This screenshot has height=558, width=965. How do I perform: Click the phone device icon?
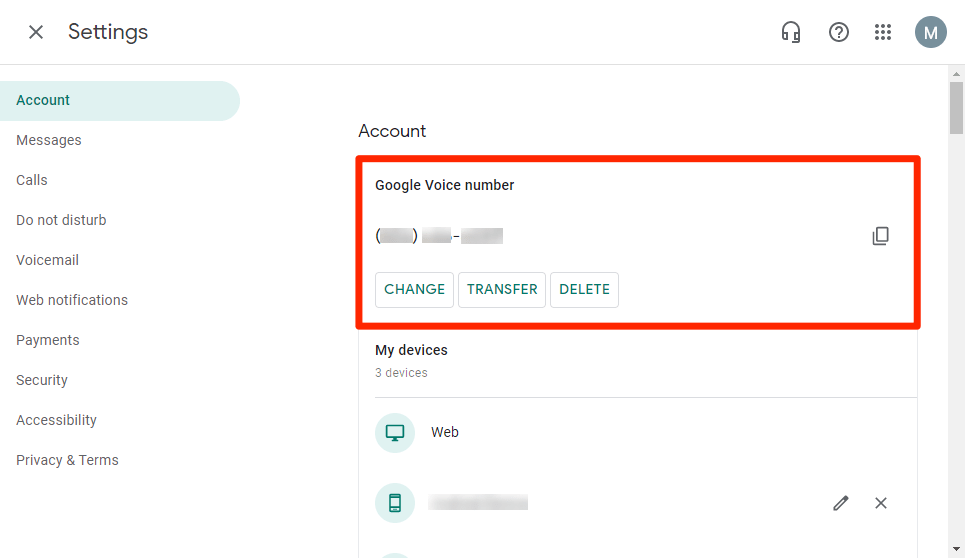pyautogui.click(x=395, y=503)
